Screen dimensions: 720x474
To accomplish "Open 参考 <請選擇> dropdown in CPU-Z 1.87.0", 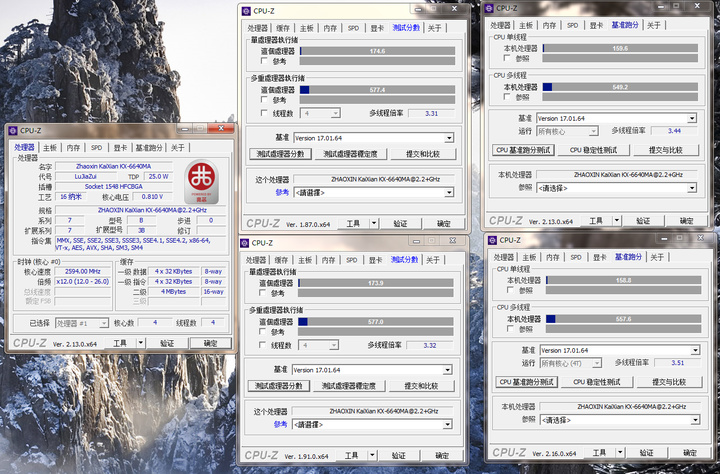I will pos(374,193).
